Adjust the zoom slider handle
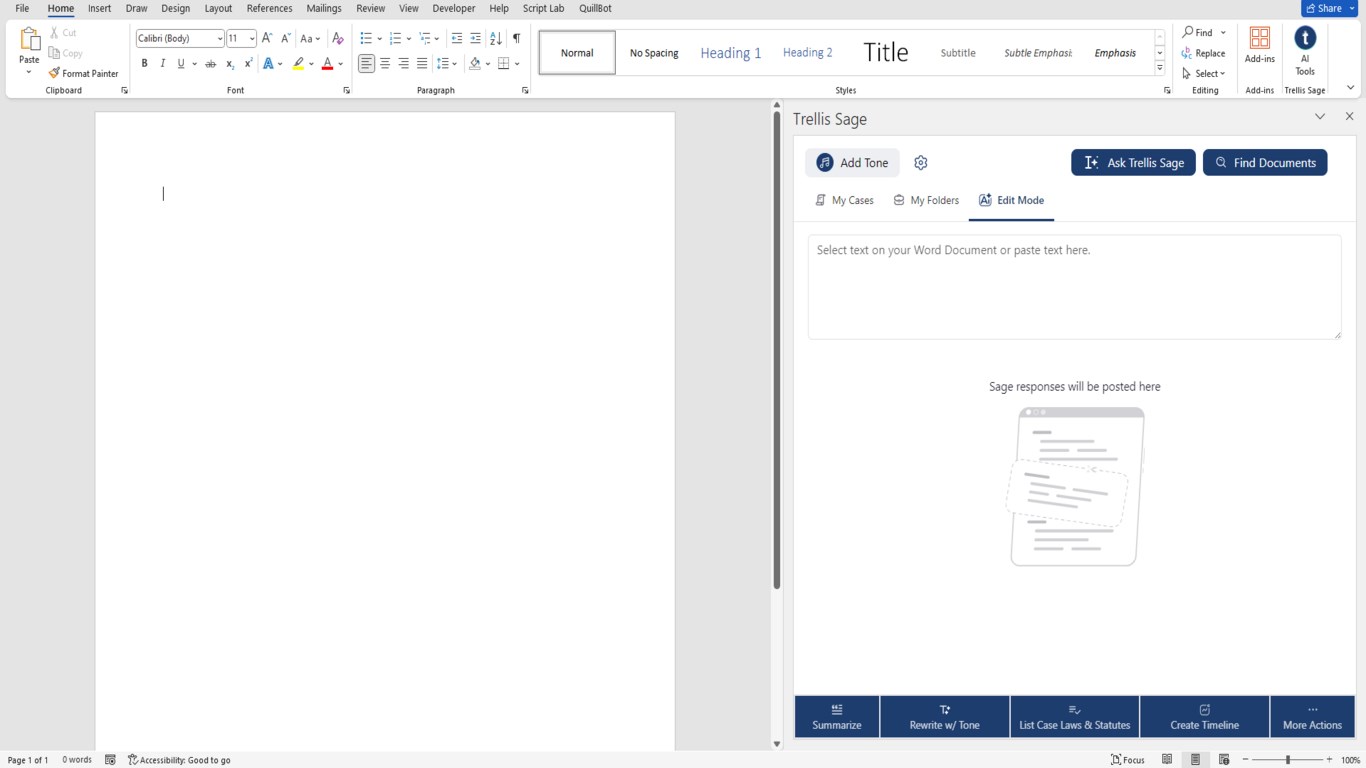 1288,760
